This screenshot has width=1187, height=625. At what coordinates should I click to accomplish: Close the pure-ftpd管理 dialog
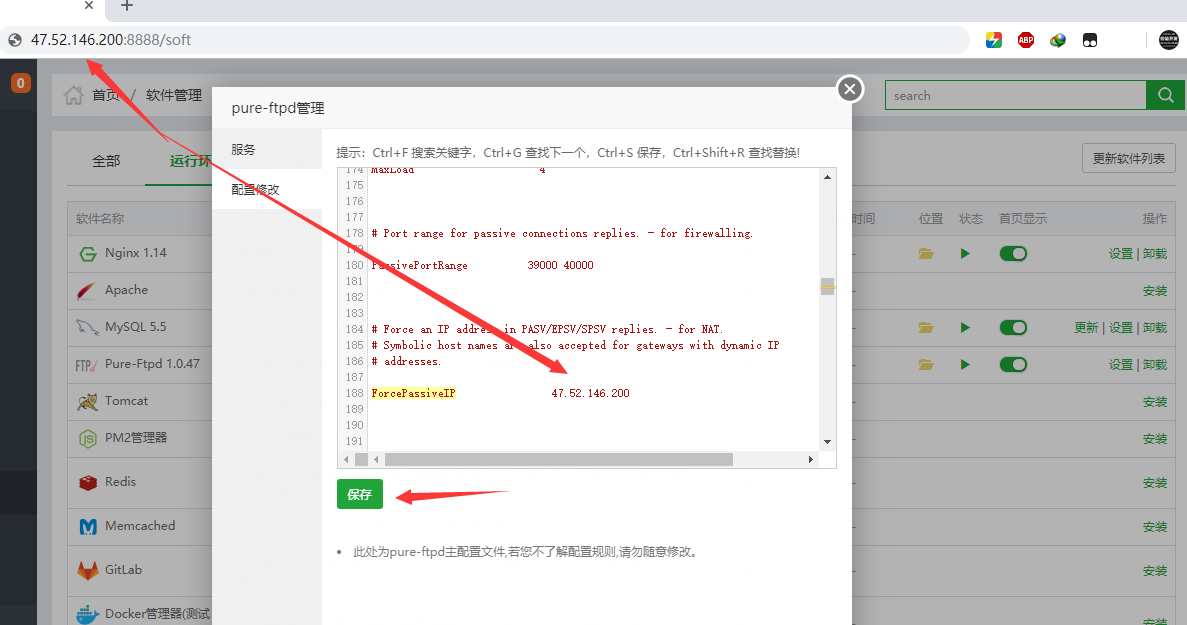[x=849, y=90]
